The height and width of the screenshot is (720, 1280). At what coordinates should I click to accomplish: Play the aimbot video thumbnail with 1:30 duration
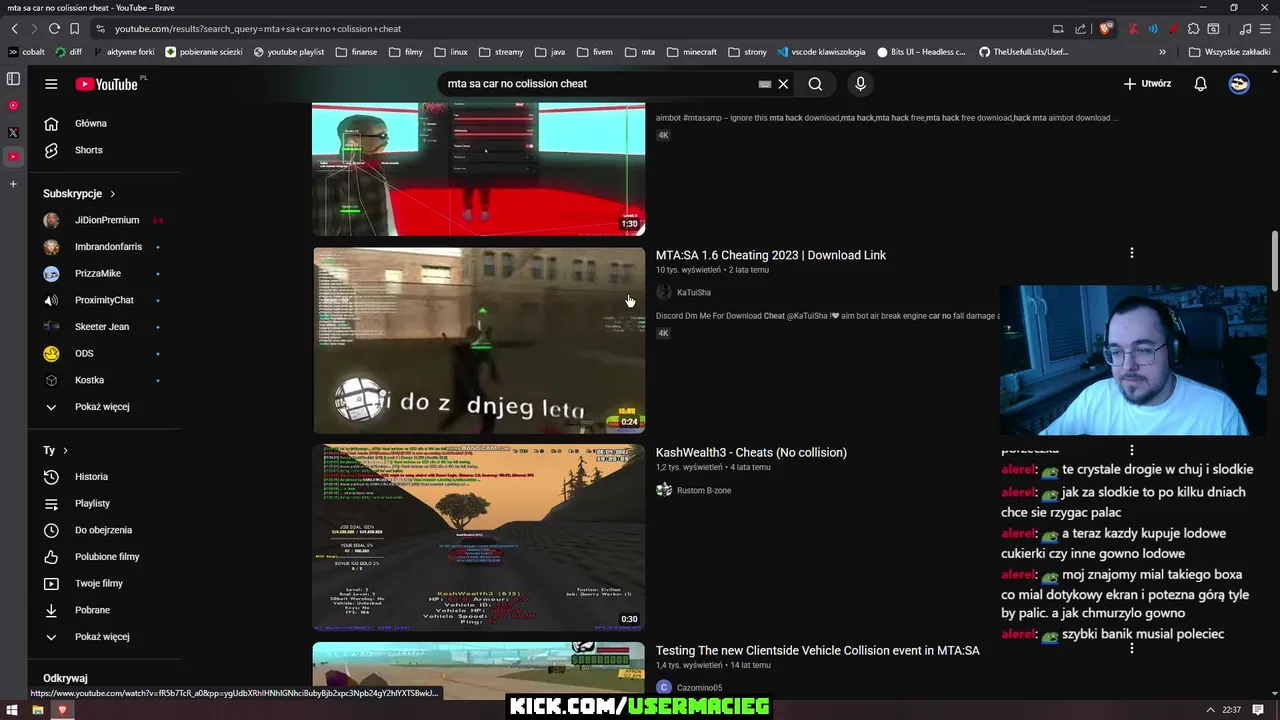479,169
